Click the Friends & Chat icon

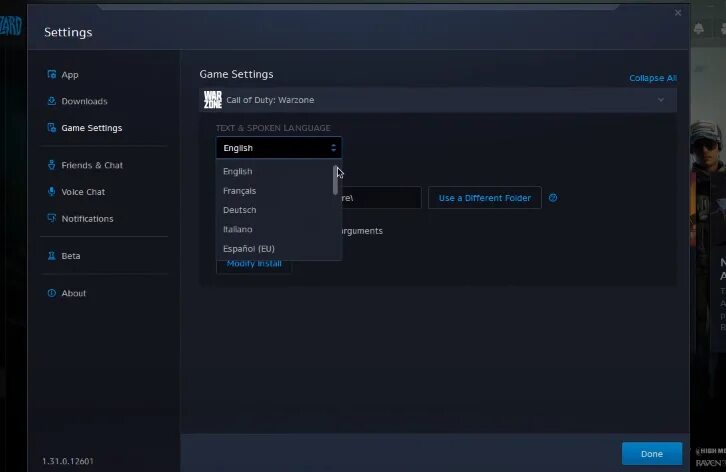[51, 165]
